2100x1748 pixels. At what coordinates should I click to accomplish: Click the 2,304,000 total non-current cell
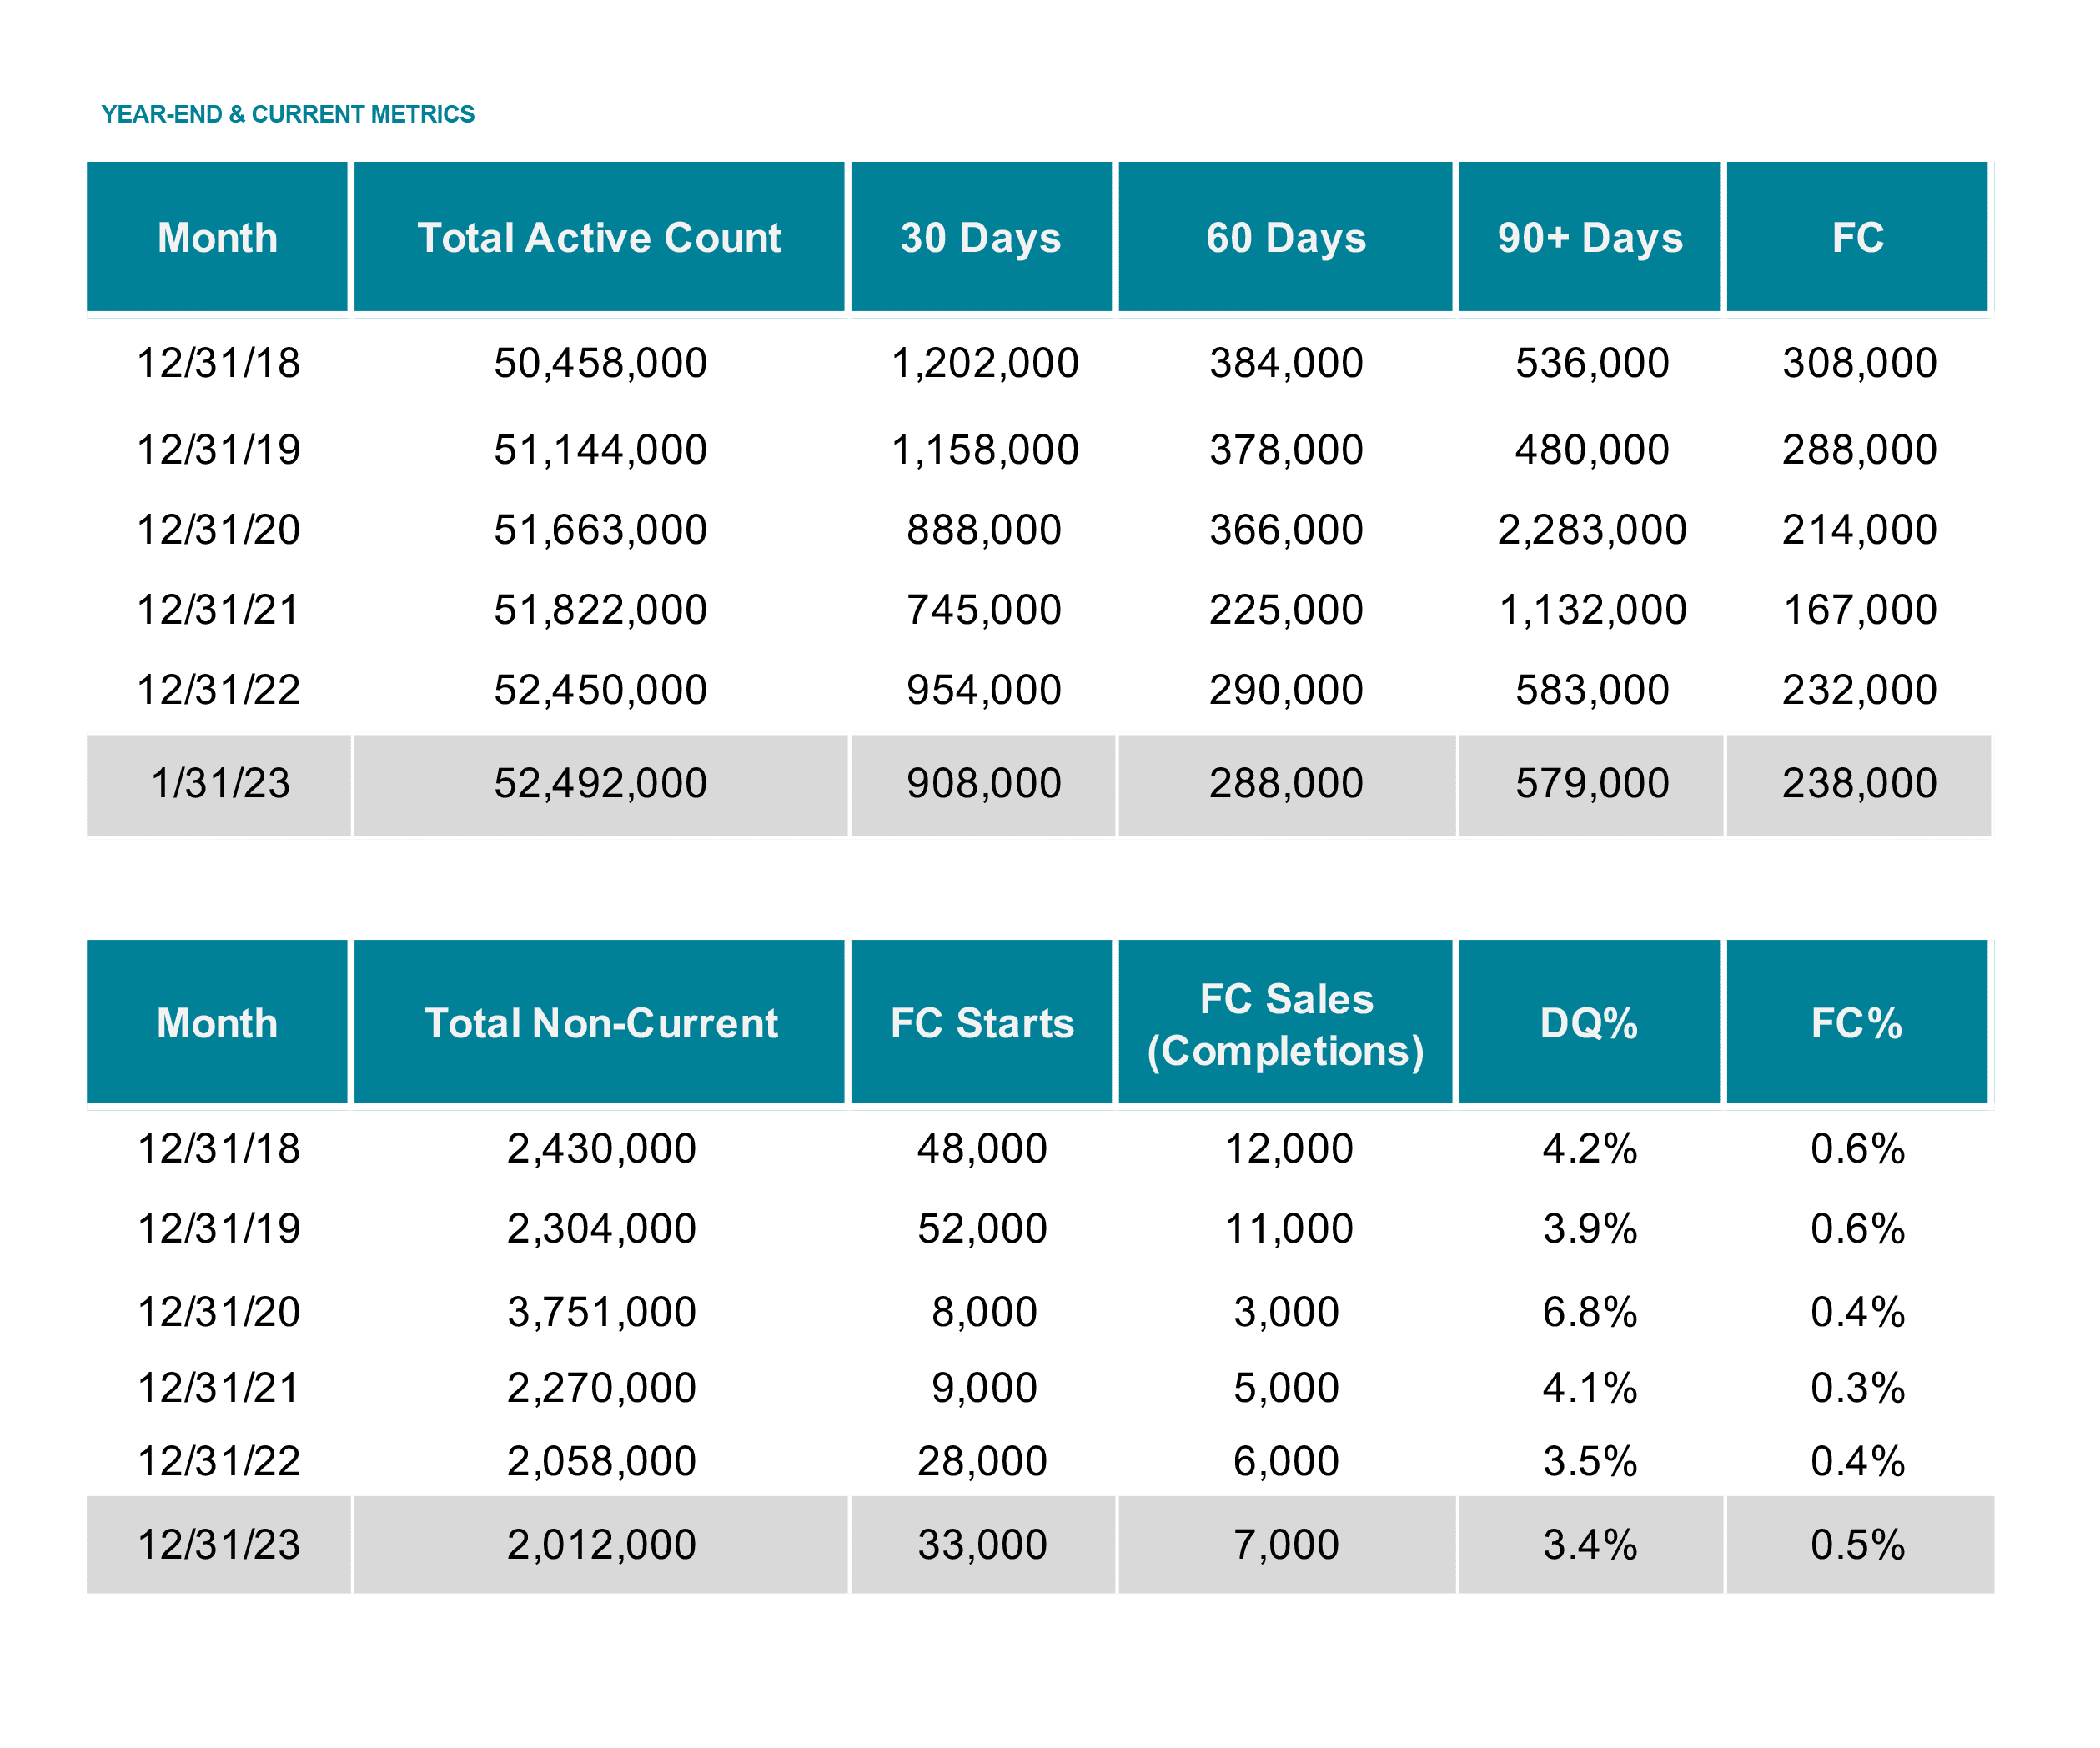[601, 1229]
